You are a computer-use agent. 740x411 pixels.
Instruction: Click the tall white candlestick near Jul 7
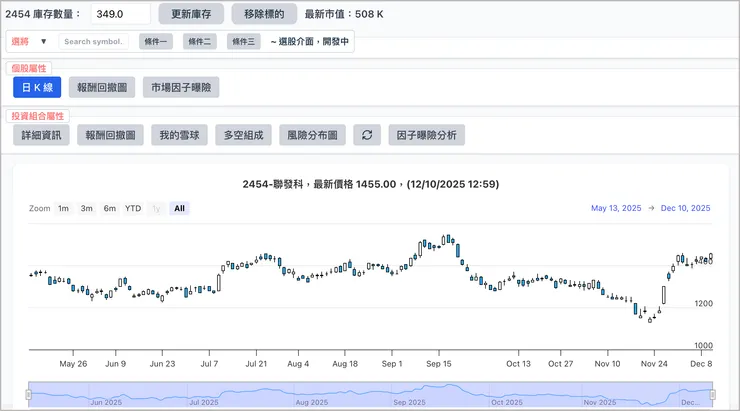coord(219,283)
